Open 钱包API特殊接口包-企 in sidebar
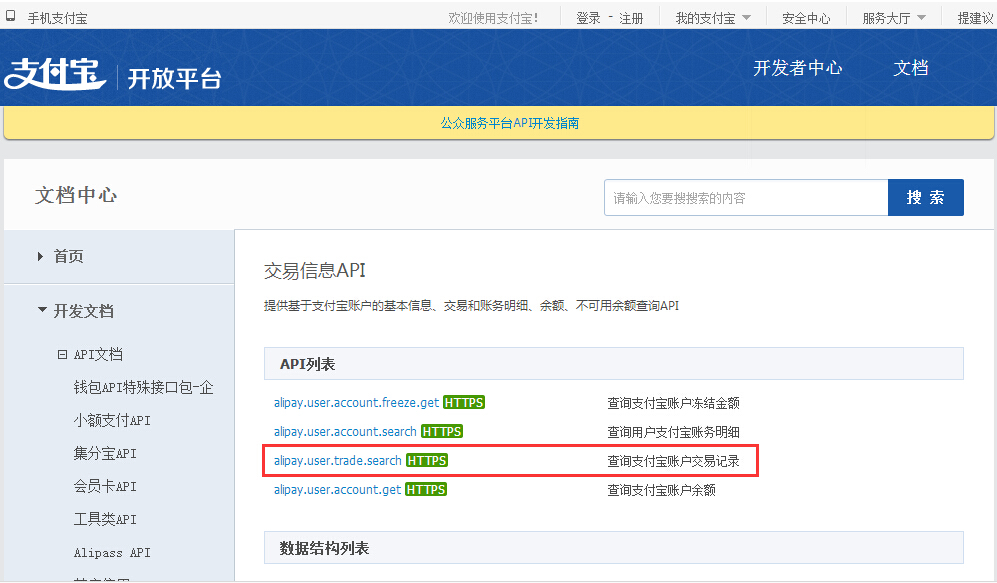The width and height of the screenshot is (997, 583). 144,388
